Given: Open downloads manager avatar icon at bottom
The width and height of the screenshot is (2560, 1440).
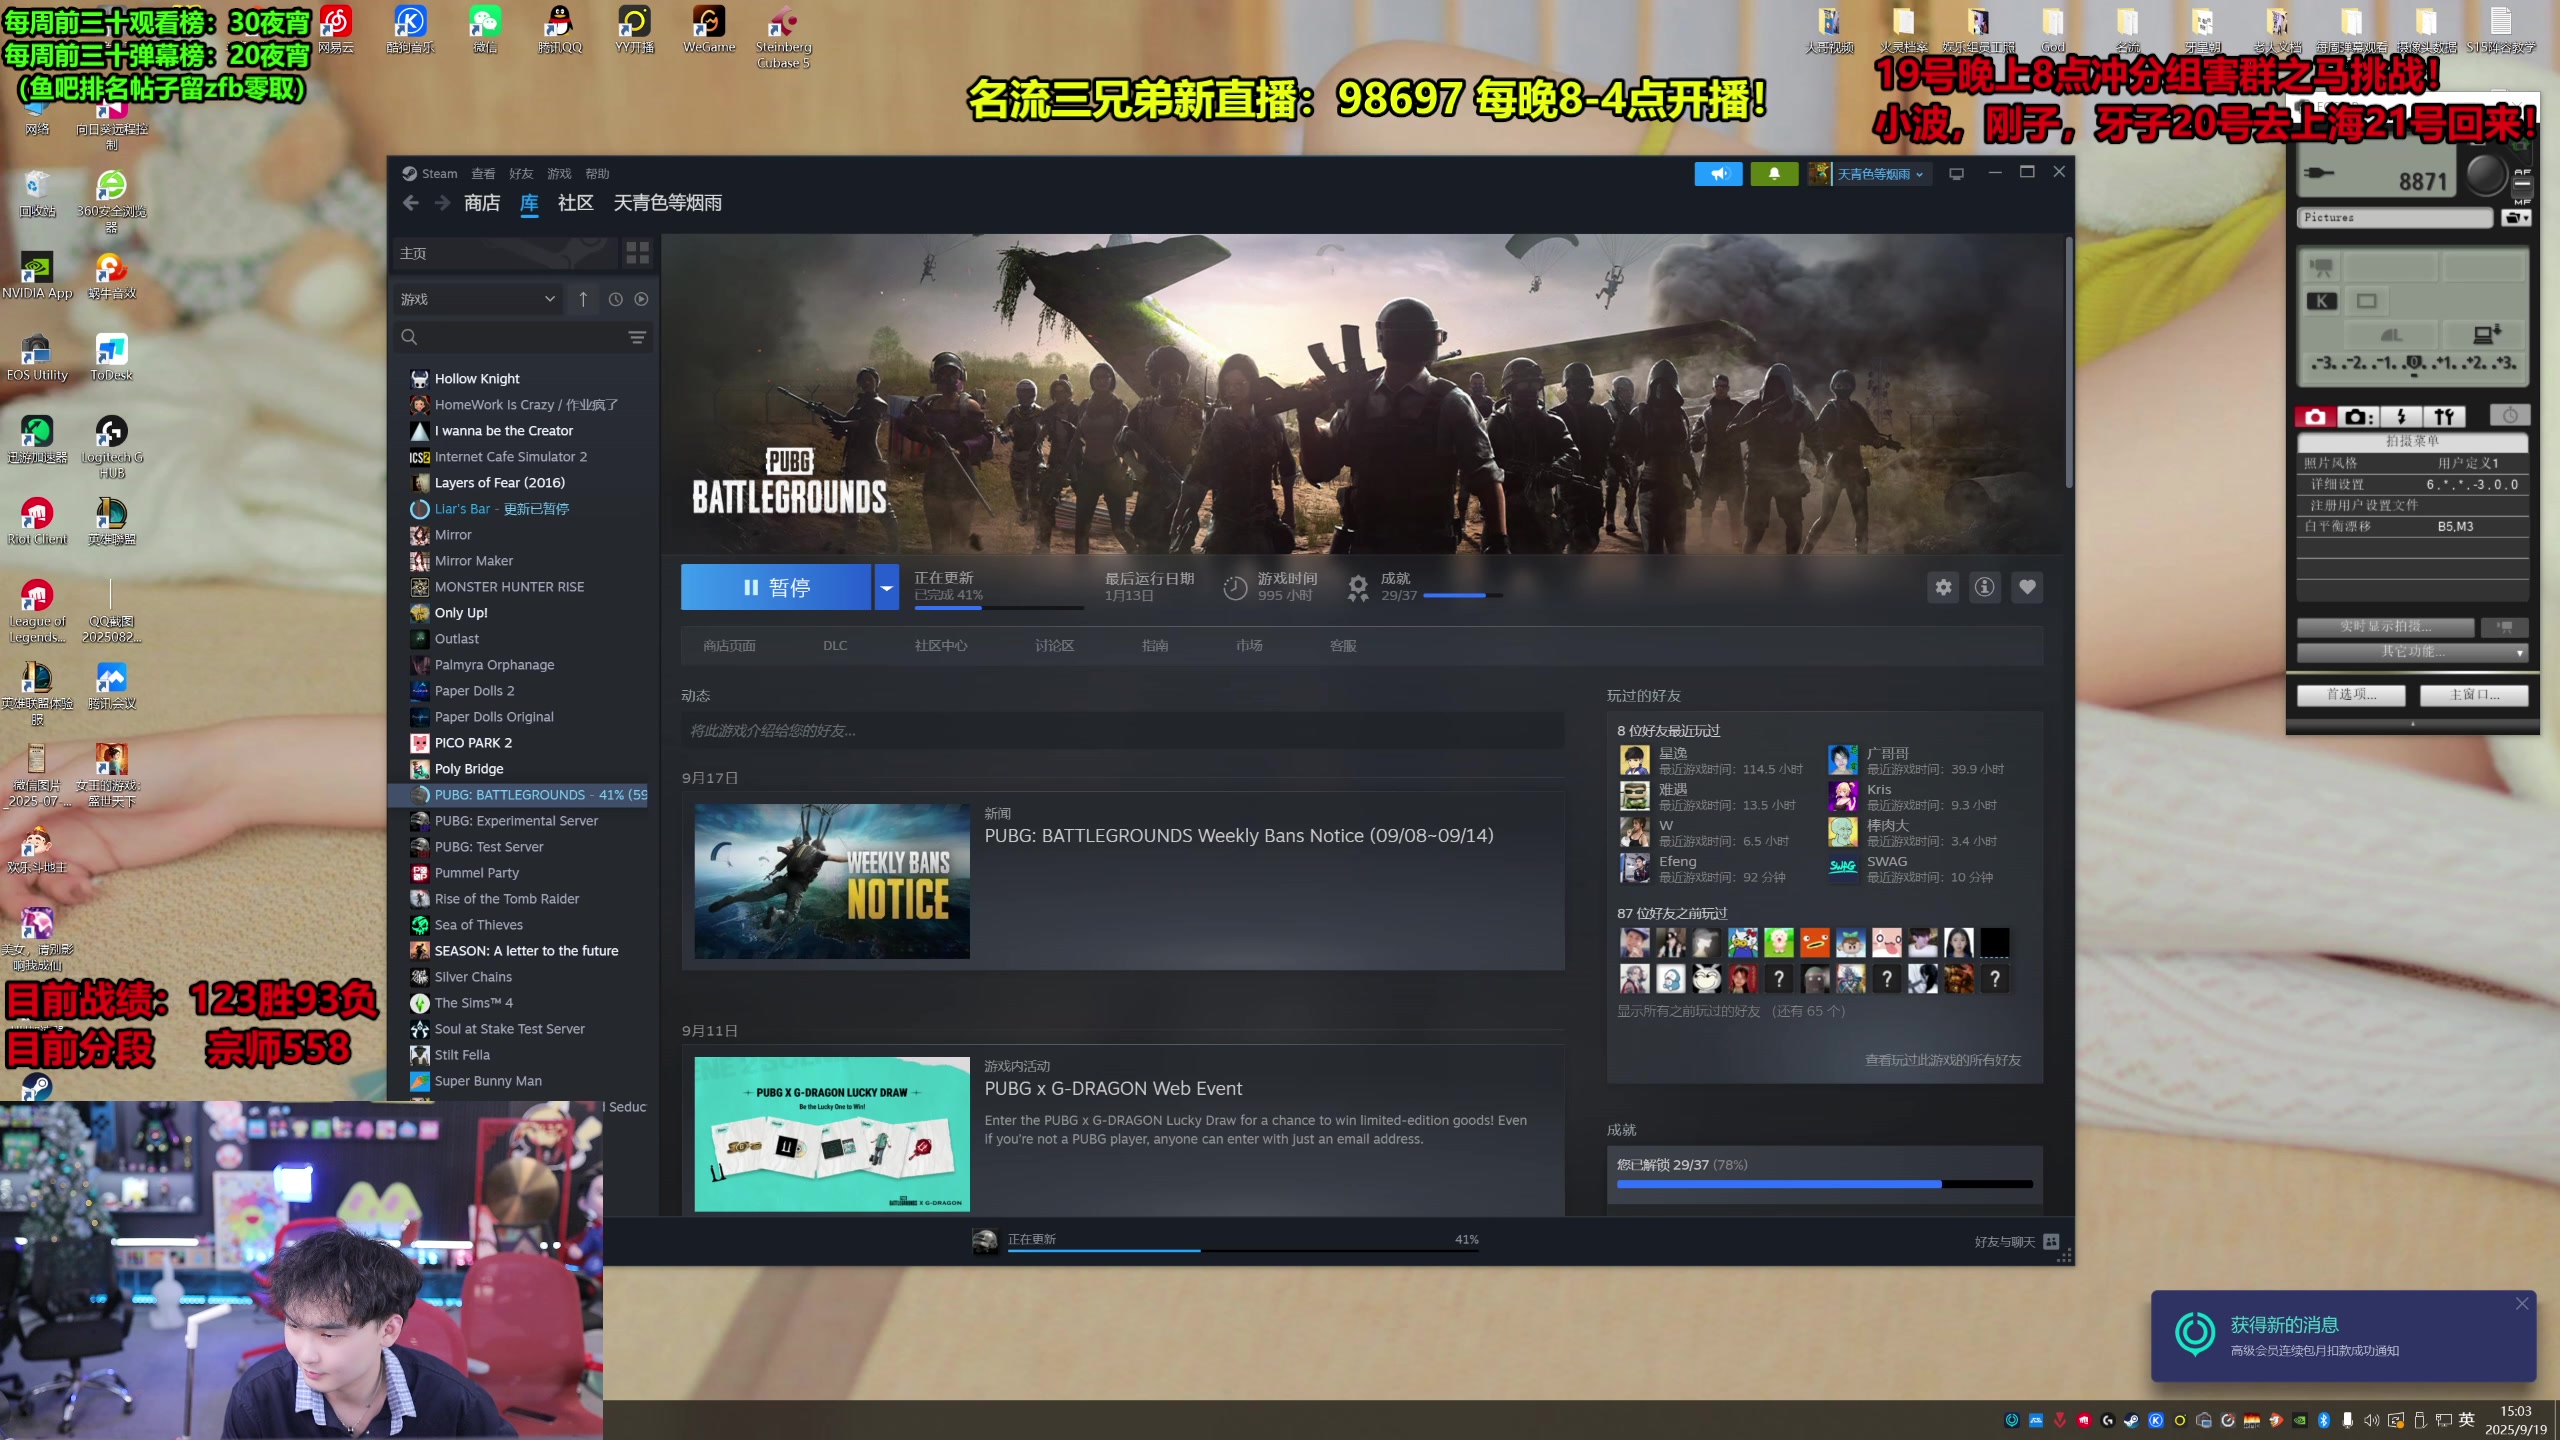Looking at the screenshot, I should click(x=985, y=1241).
